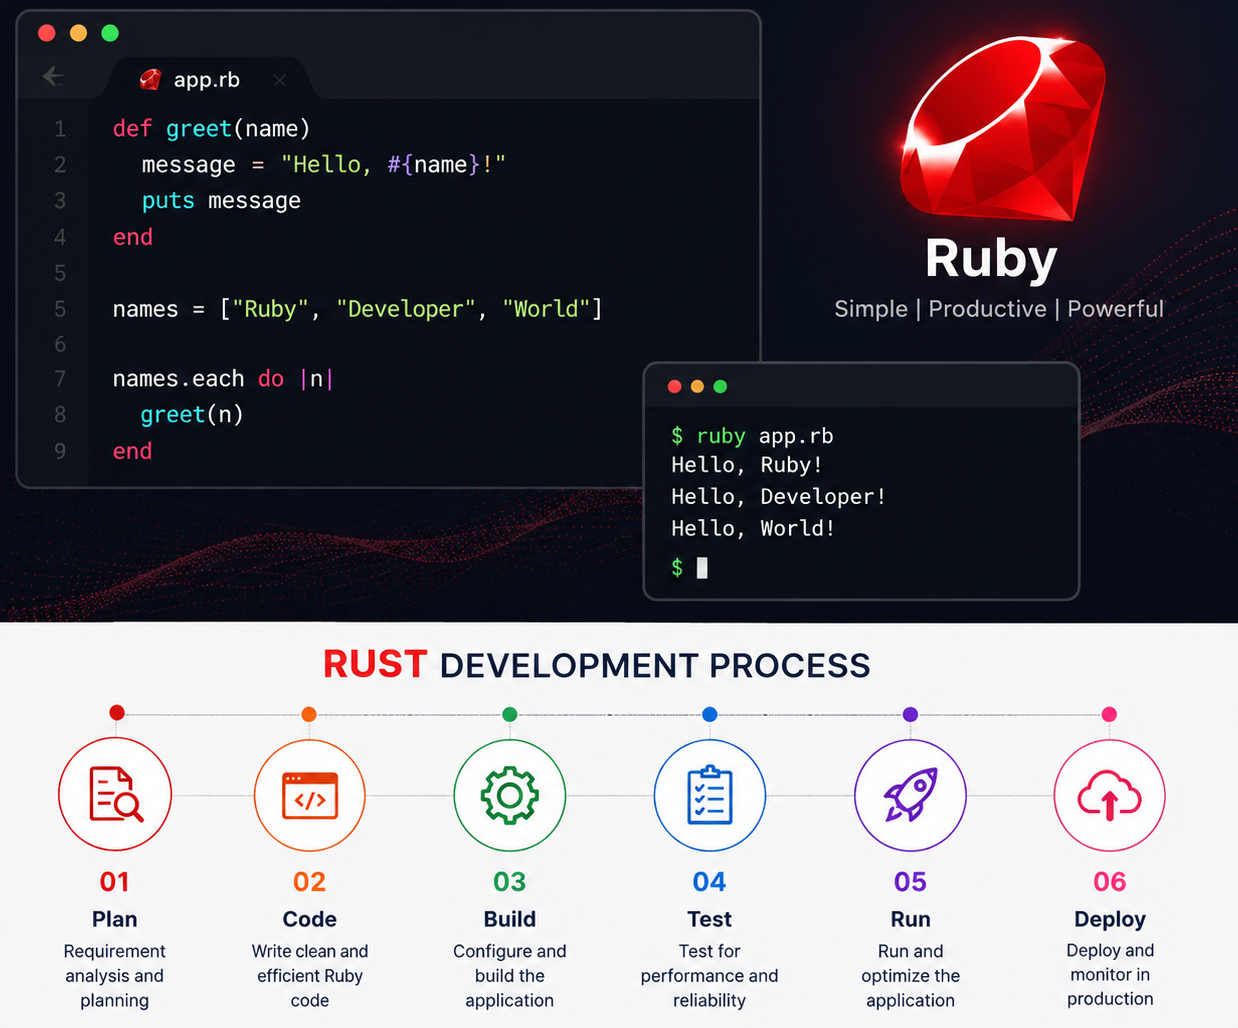The image size is (1238, 1028).
Task: Click the 'Build' step title
Action: pos(510,919)
